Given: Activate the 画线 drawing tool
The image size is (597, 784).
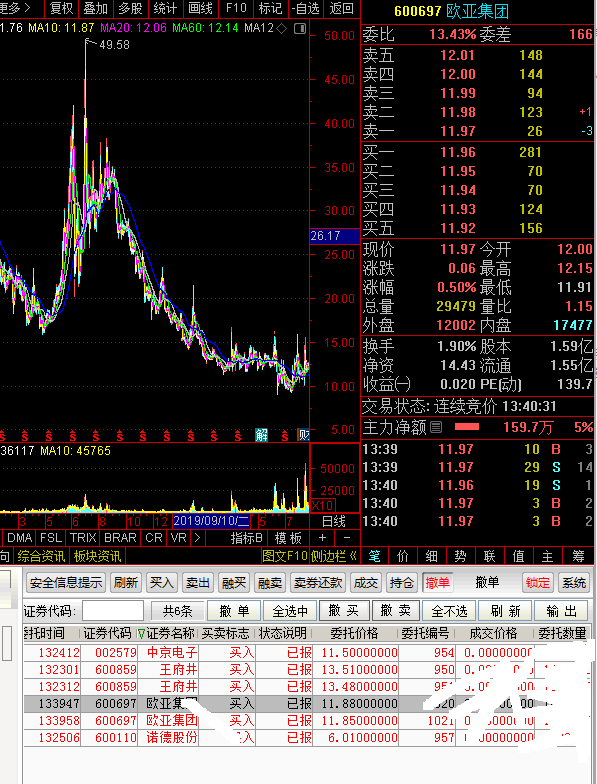Looking at the screenshot, I should pyautogui.click(x=200, y=8).
